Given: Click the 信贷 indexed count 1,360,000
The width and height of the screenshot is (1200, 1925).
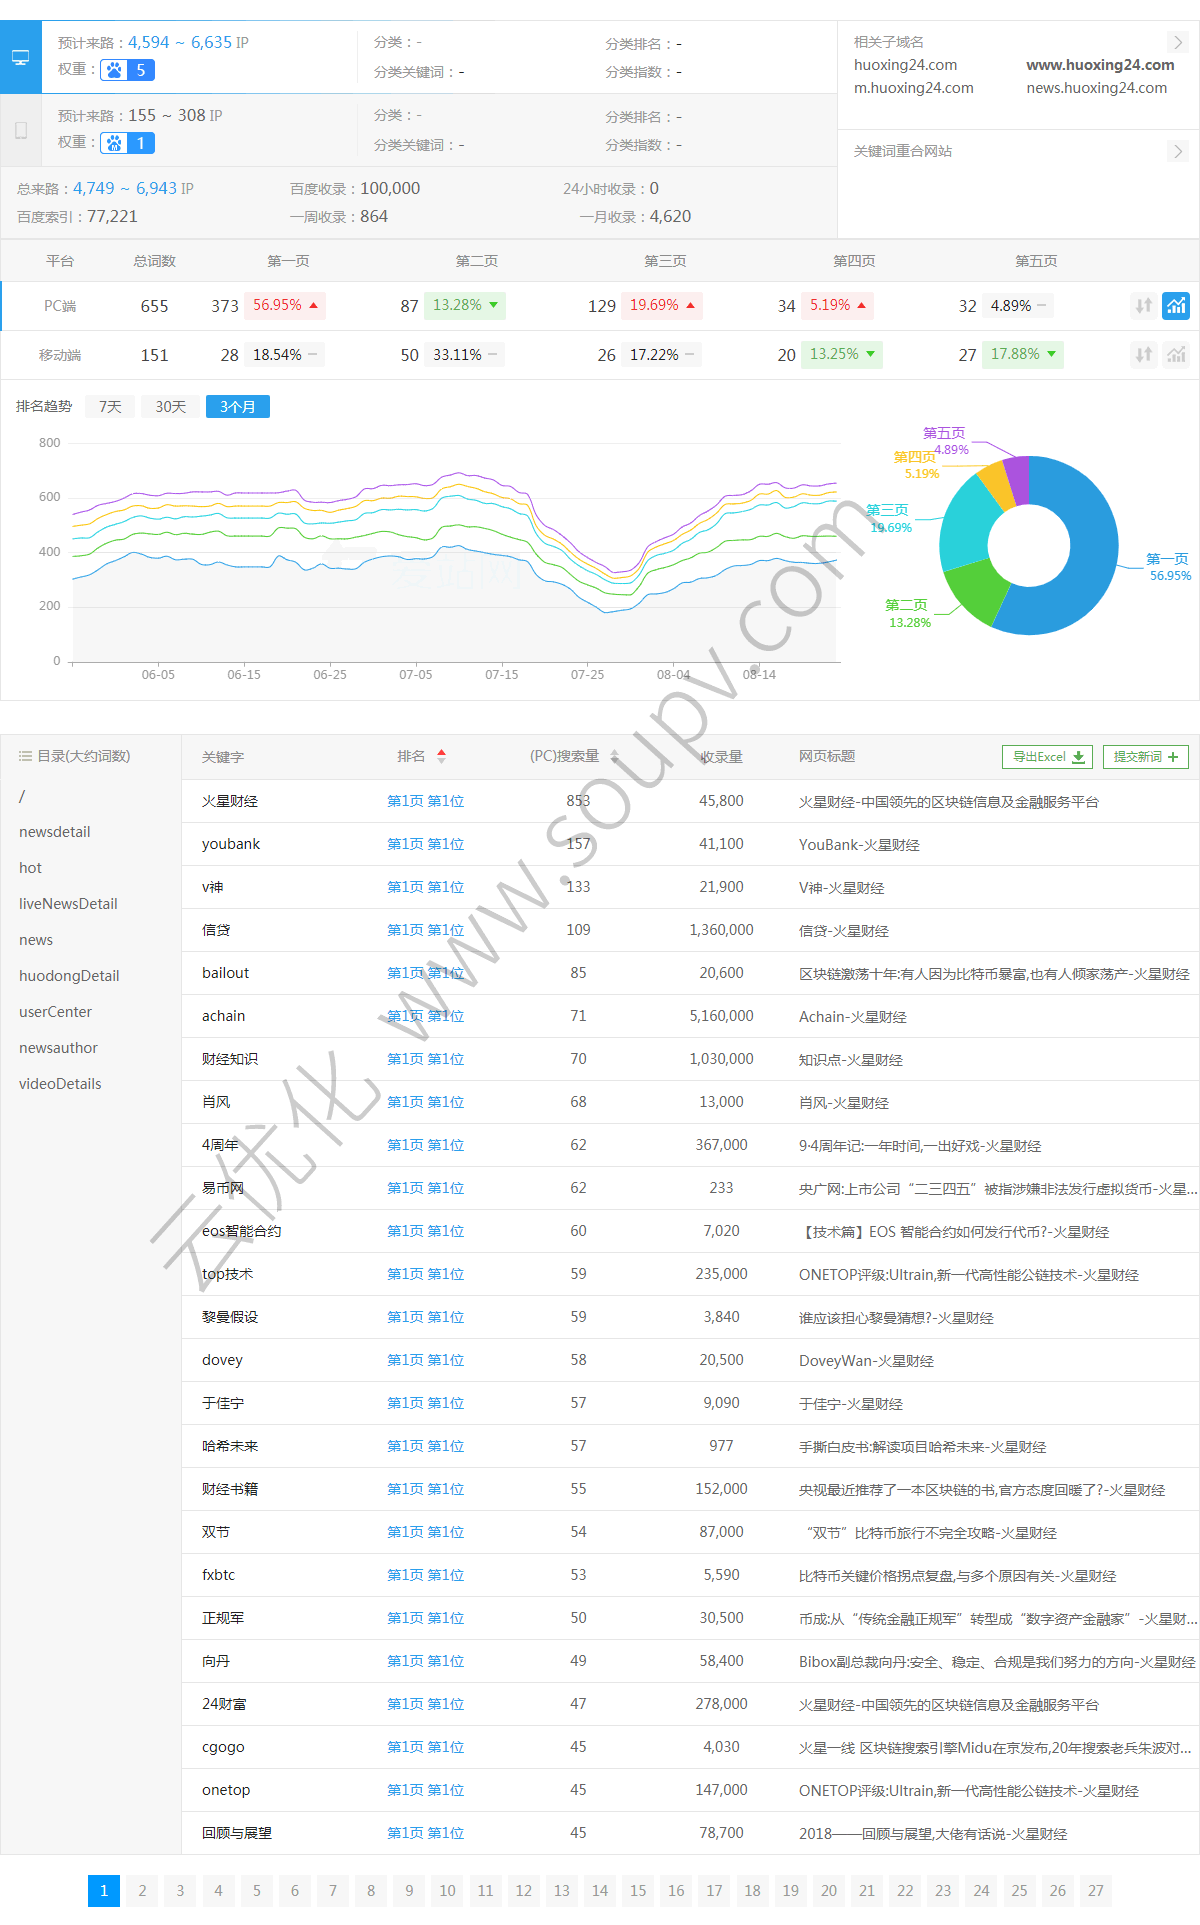Looking at the screenshot, I should pyautogui.click(x=721, y=930).
